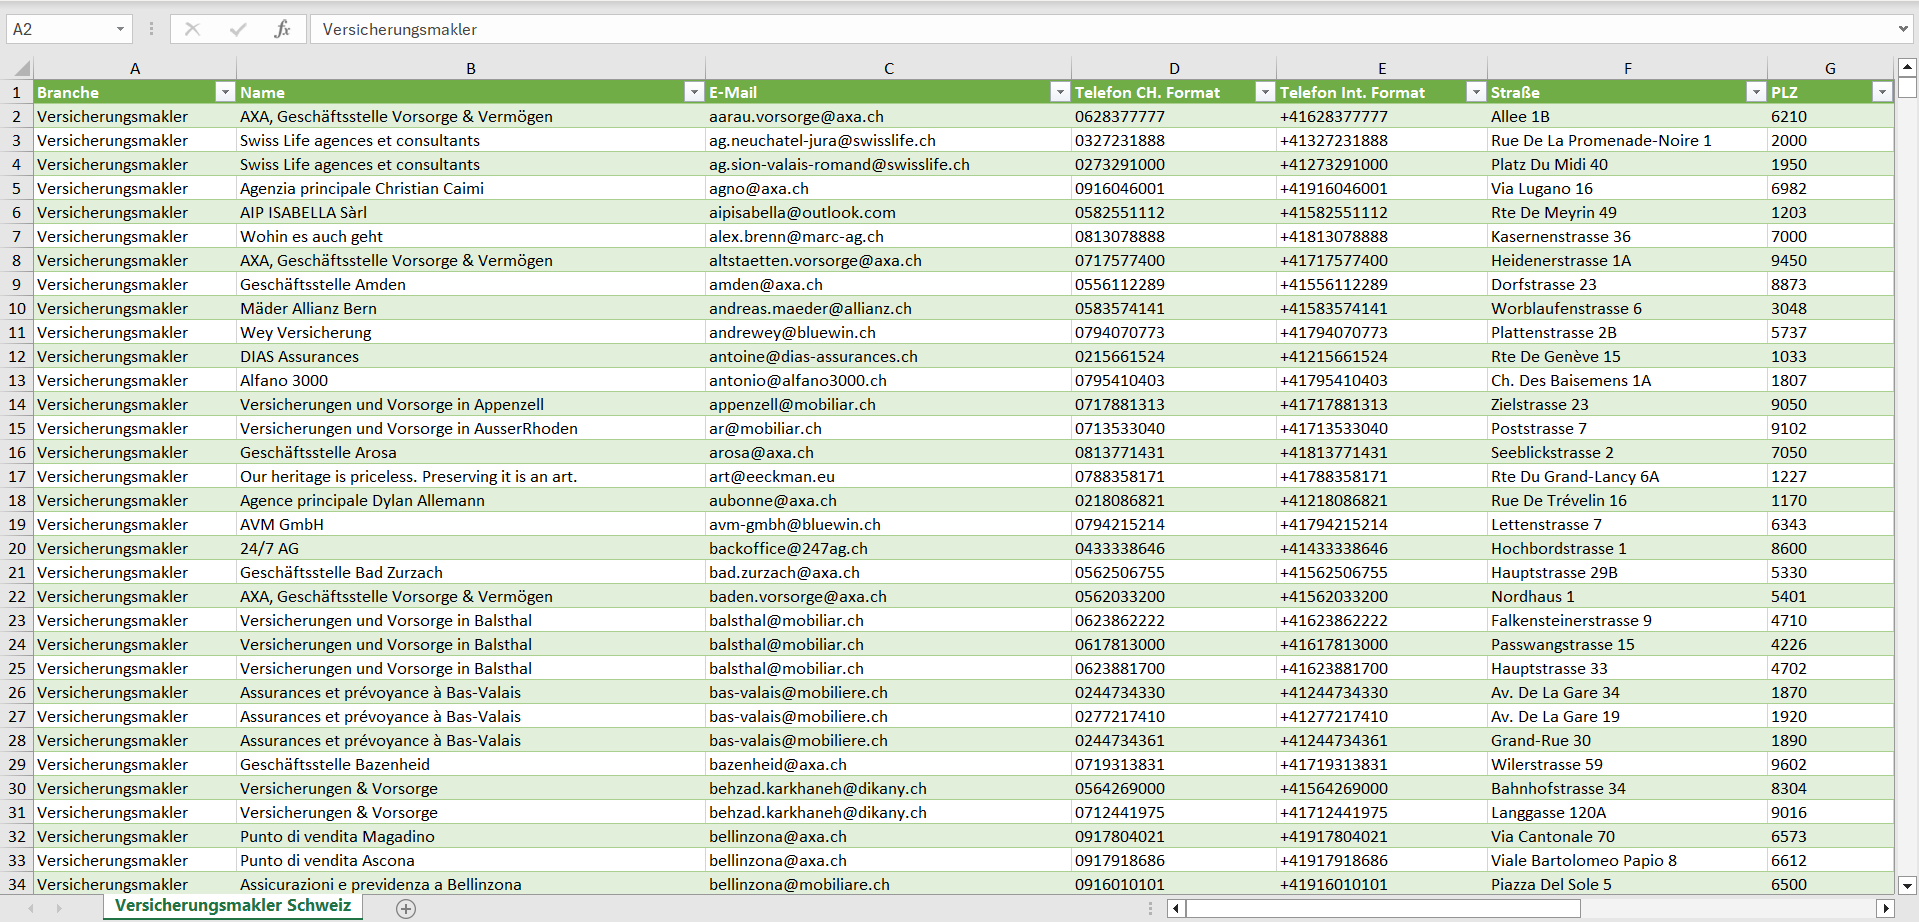Viewport: 1919px width, 922px height.
Task: Open the E-Mail column filter dropdown
Action: click(x=1059, y=92)
